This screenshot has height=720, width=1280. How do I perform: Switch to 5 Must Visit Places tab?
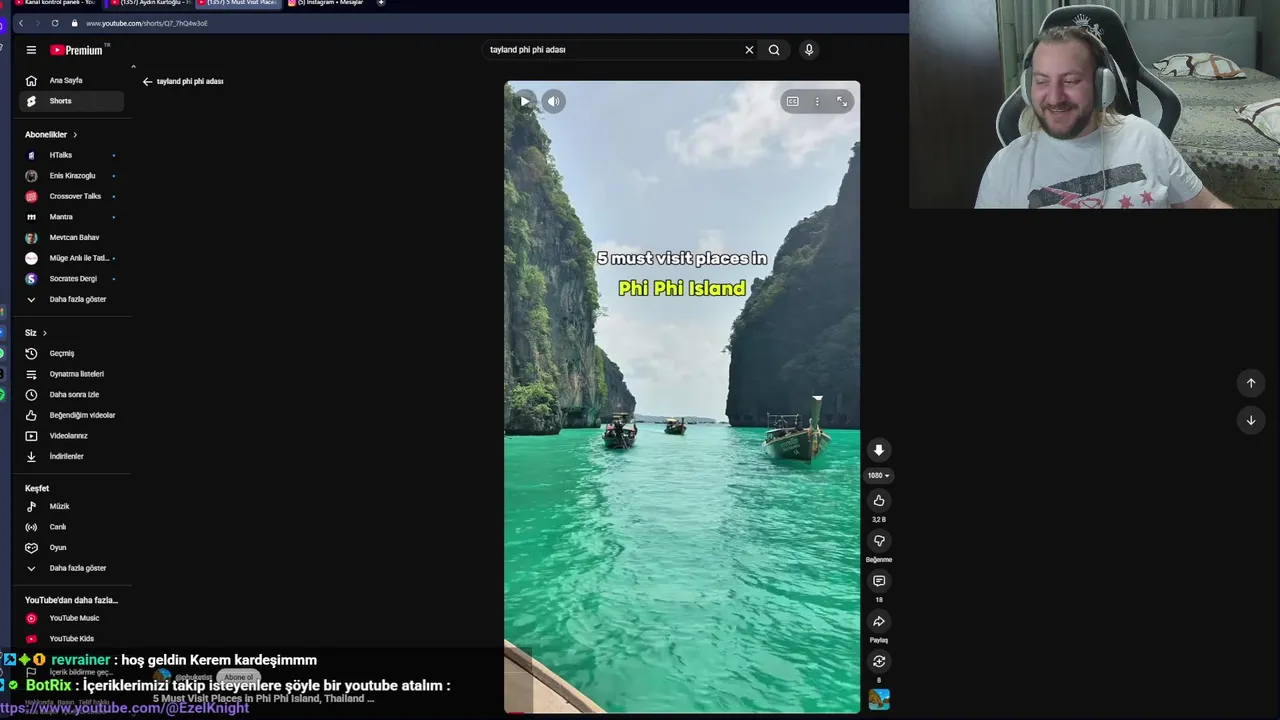point(240,3)
